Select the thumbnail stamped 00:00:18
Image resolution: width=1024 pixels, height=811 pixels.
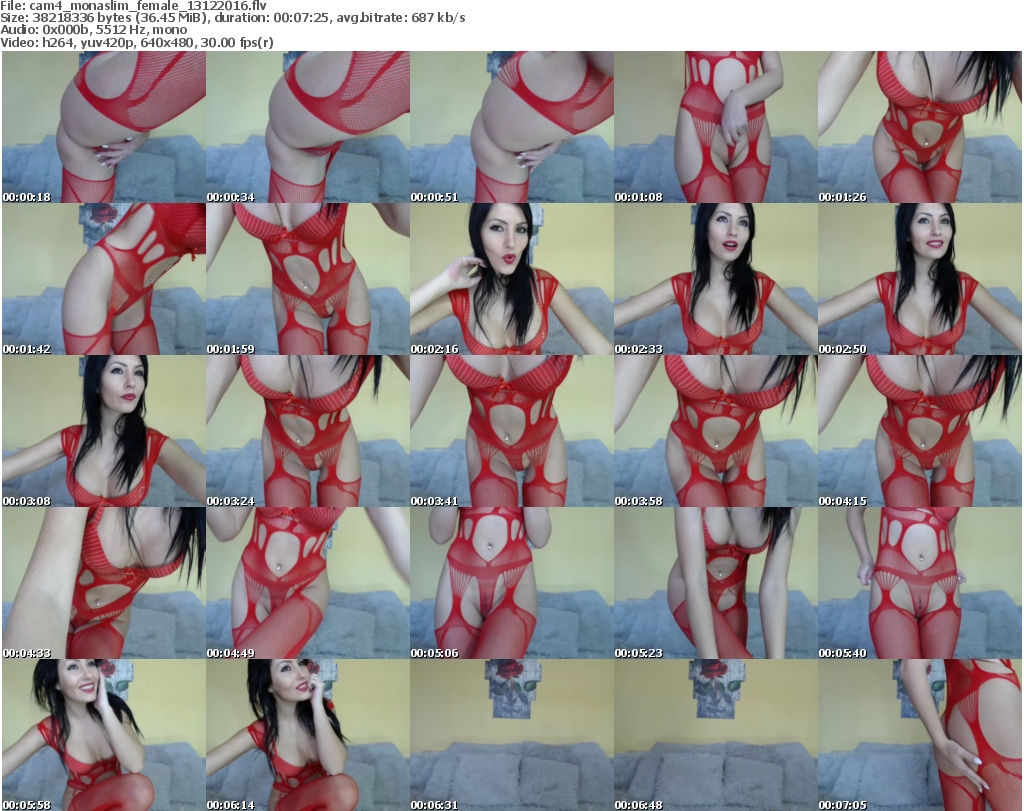(104, 127)
